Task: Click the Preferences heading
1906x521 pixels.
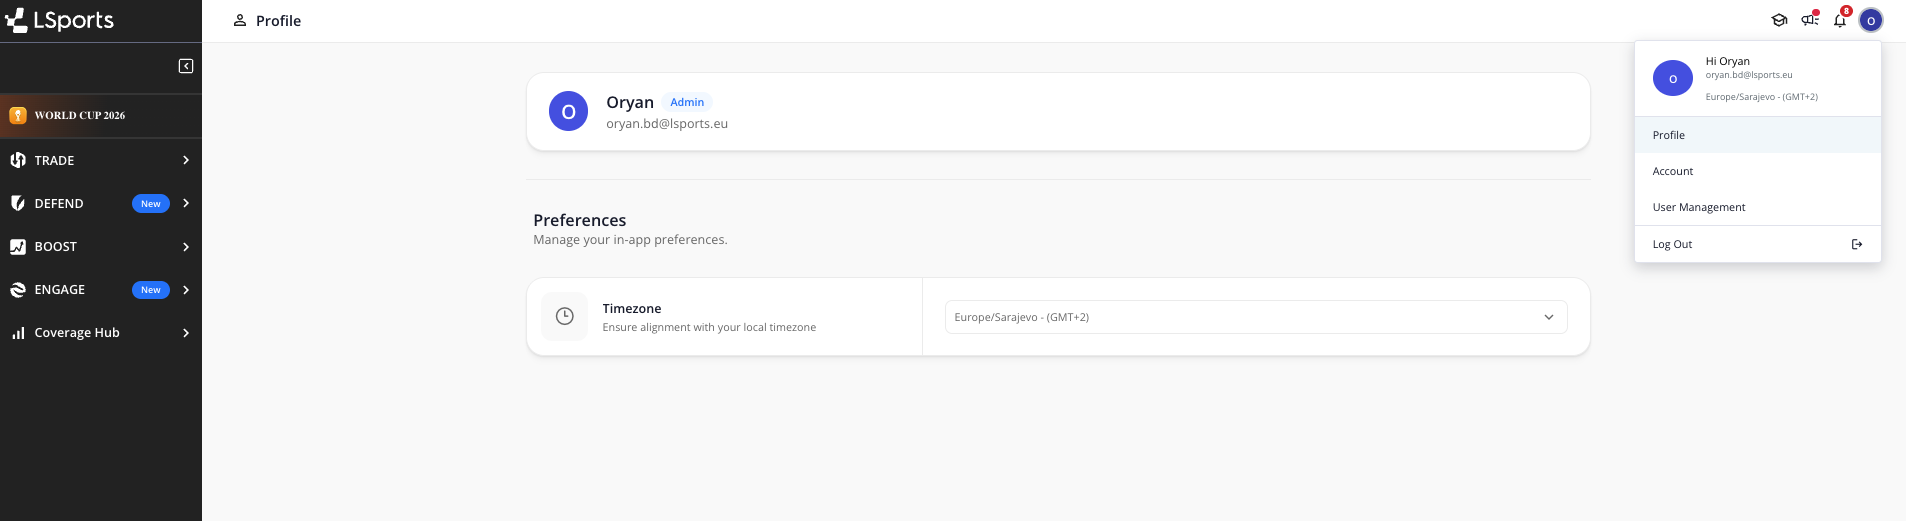Action: pyautogui.click(x=580, y=220)
